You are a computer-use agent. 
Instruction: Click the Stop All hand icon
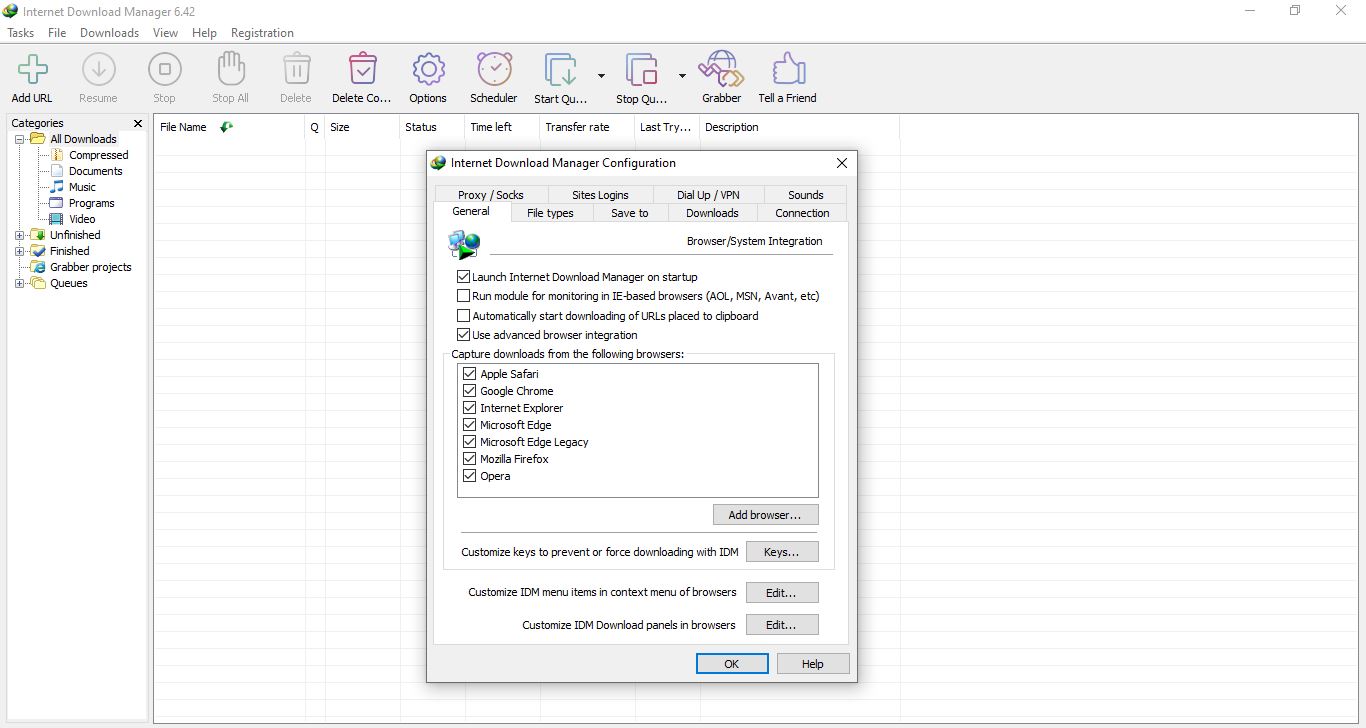(x=230, y=70)
